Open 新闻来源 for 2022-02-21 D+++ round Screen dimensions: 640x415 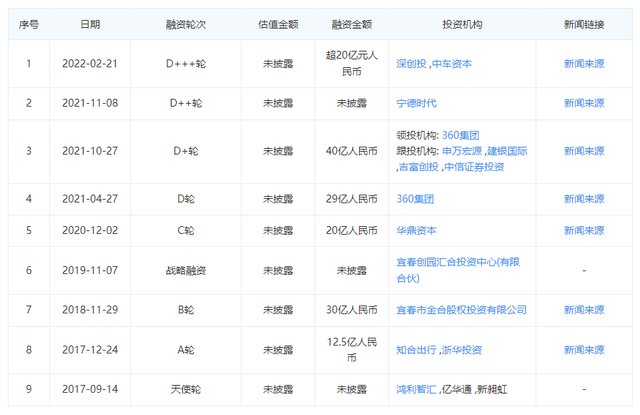point(584,63)
